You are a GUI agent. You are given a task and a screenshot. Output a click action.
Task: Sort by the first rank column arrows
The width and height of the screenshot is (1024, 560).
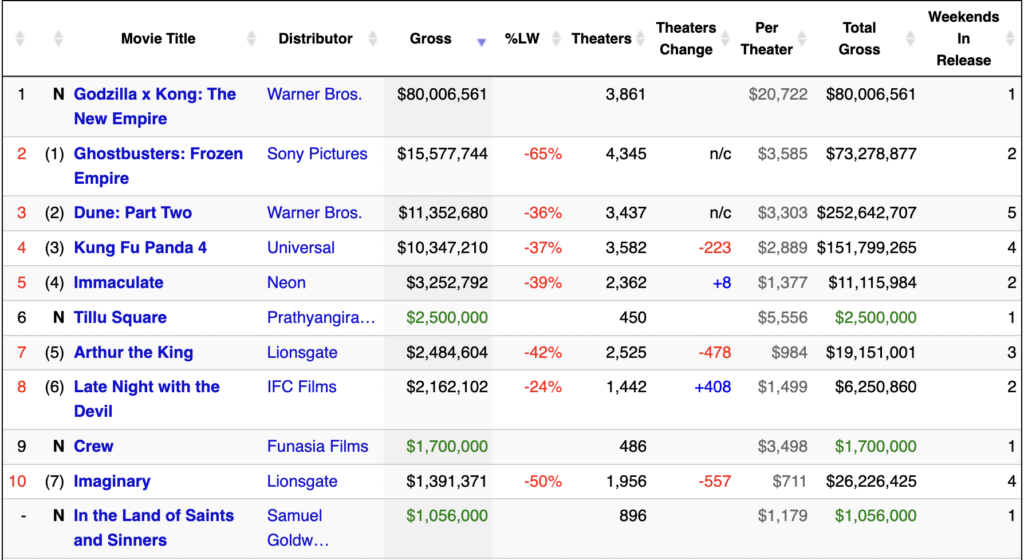point(20,39)
